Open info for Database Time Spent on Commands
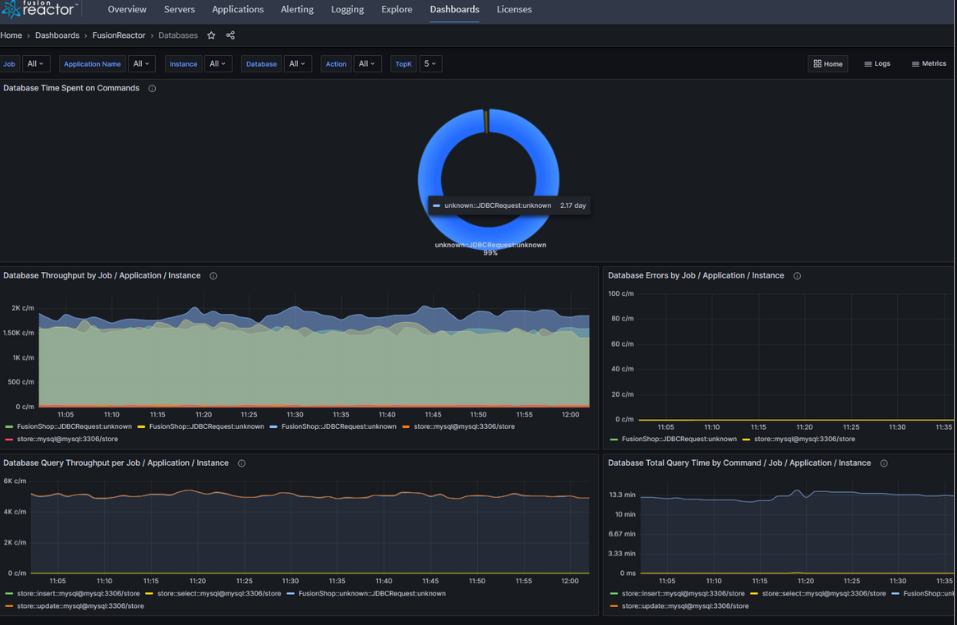Image resolution: width=957 pixels, height=625 pixels. (x=152, y=89)
